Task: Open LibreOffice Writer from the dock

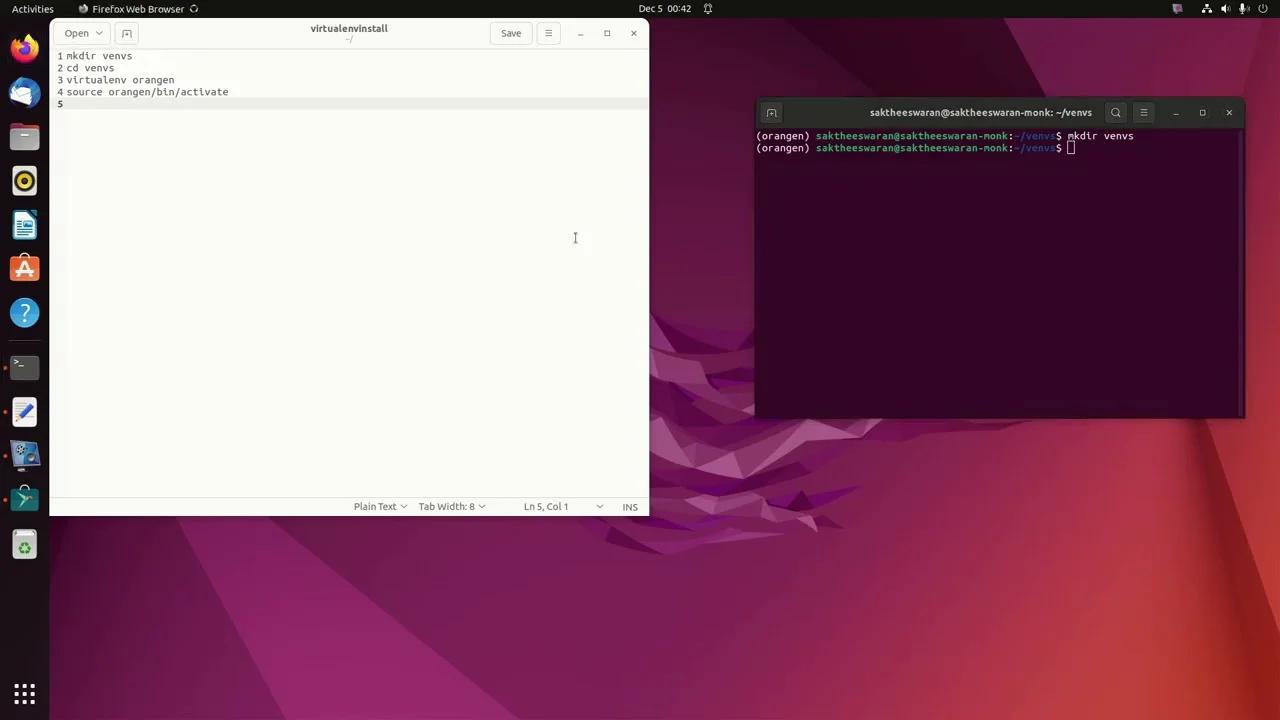Action: click(25, 225)
